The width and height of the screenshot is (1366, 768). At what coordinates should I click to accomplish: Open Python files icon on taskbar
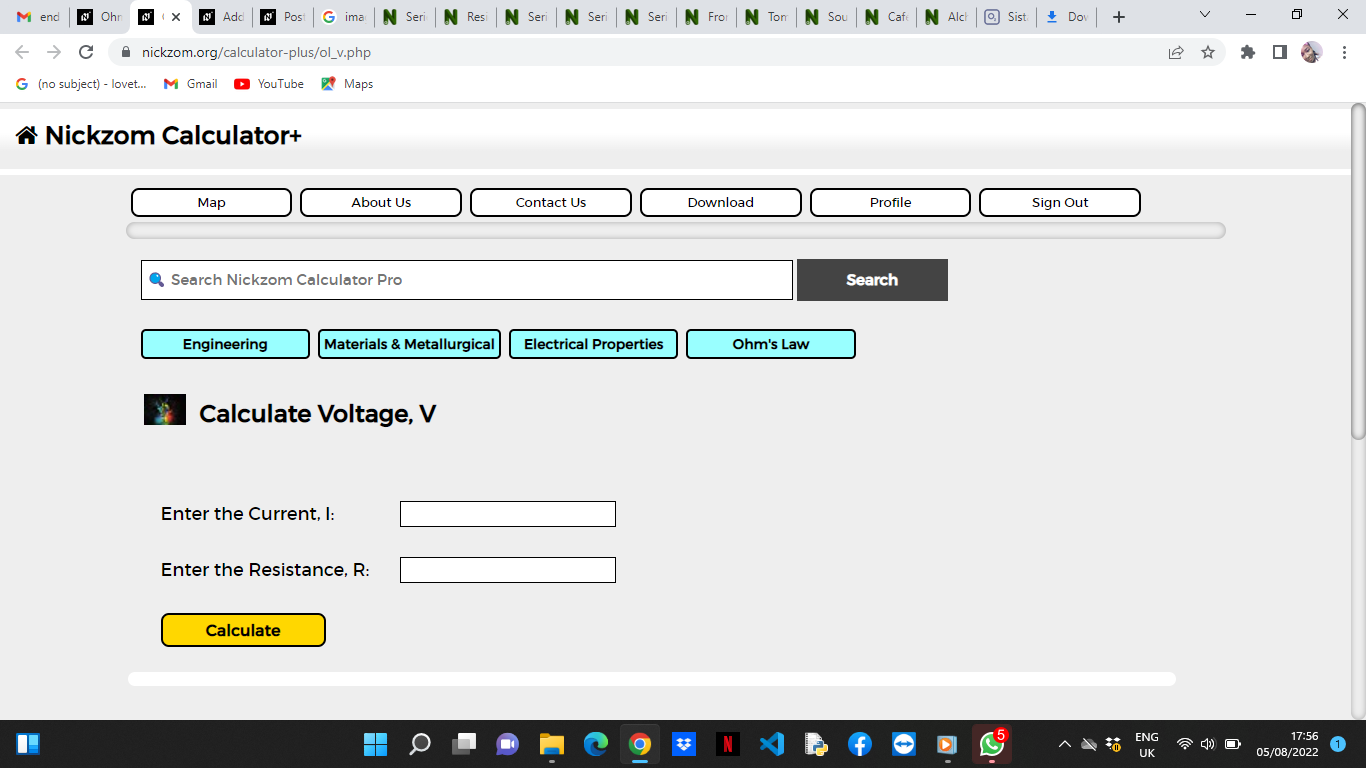point(816,744)
